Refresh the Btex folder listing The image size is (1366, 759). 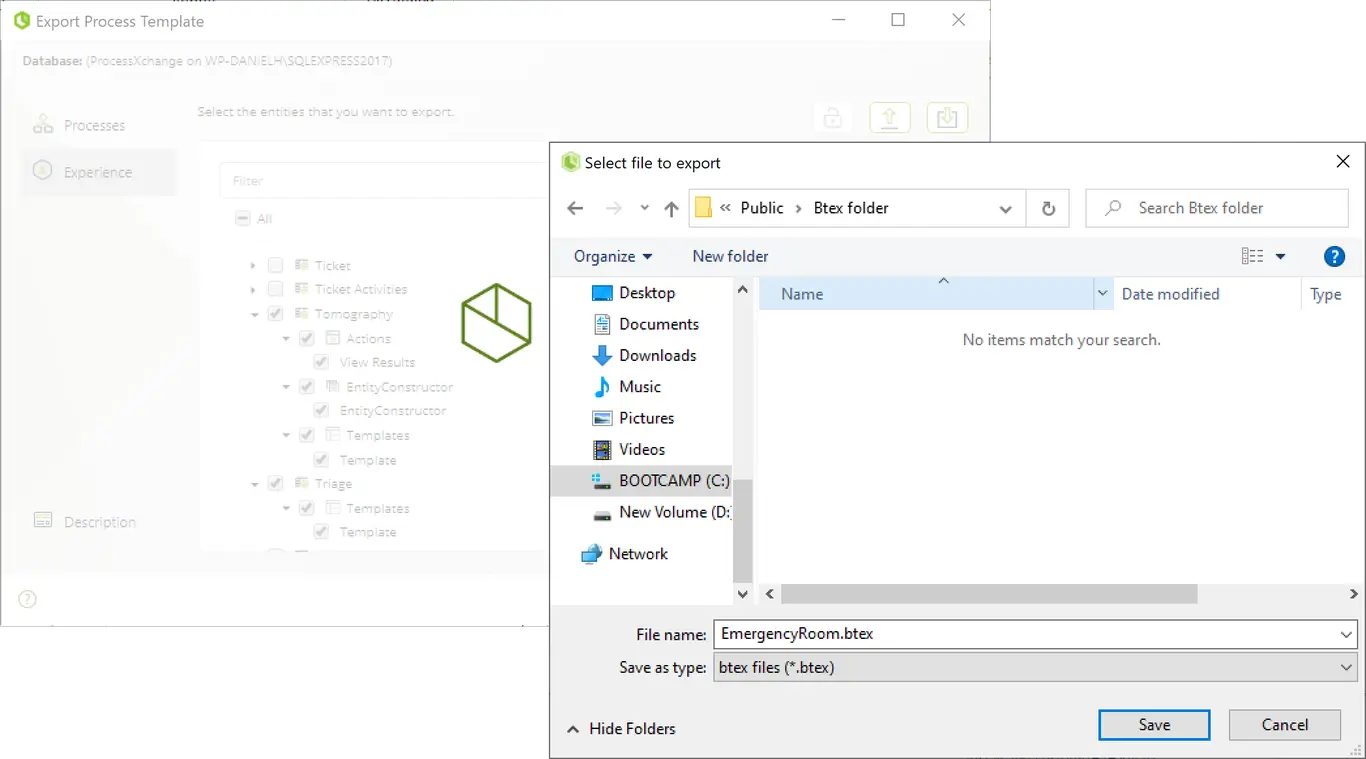1048,208
